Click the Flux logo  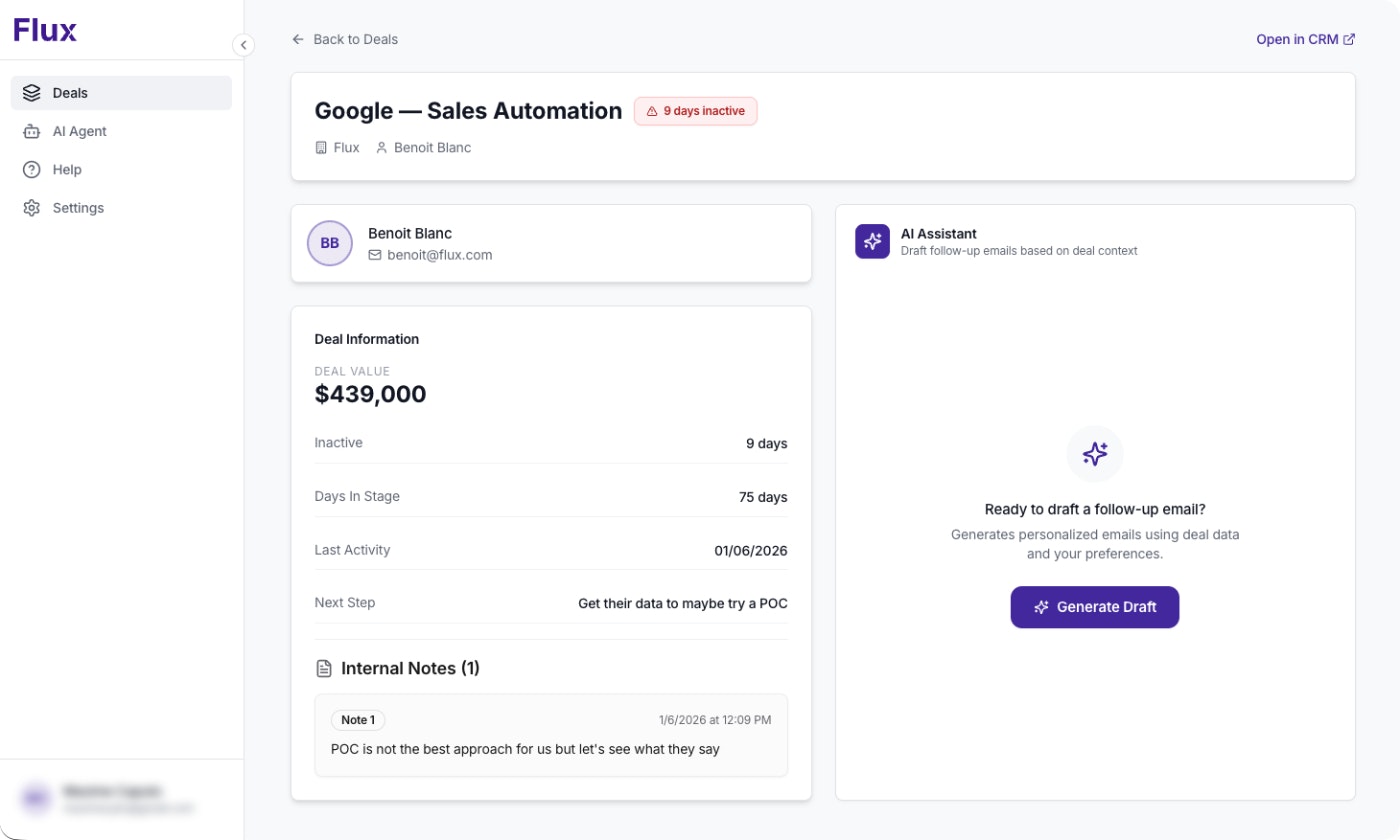coord(45,30)
